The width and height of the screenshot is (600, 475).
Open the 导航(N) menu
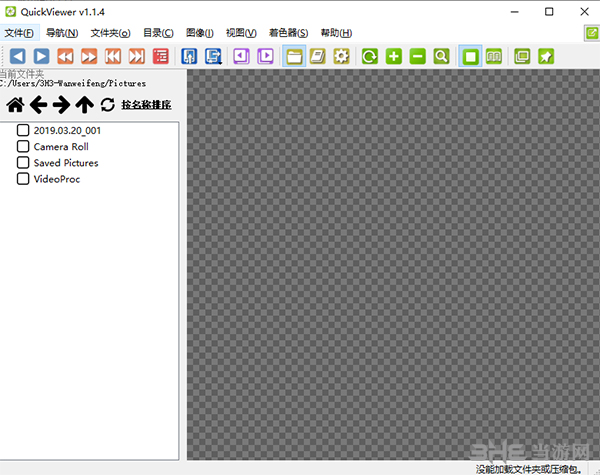[x=62, y=33]
